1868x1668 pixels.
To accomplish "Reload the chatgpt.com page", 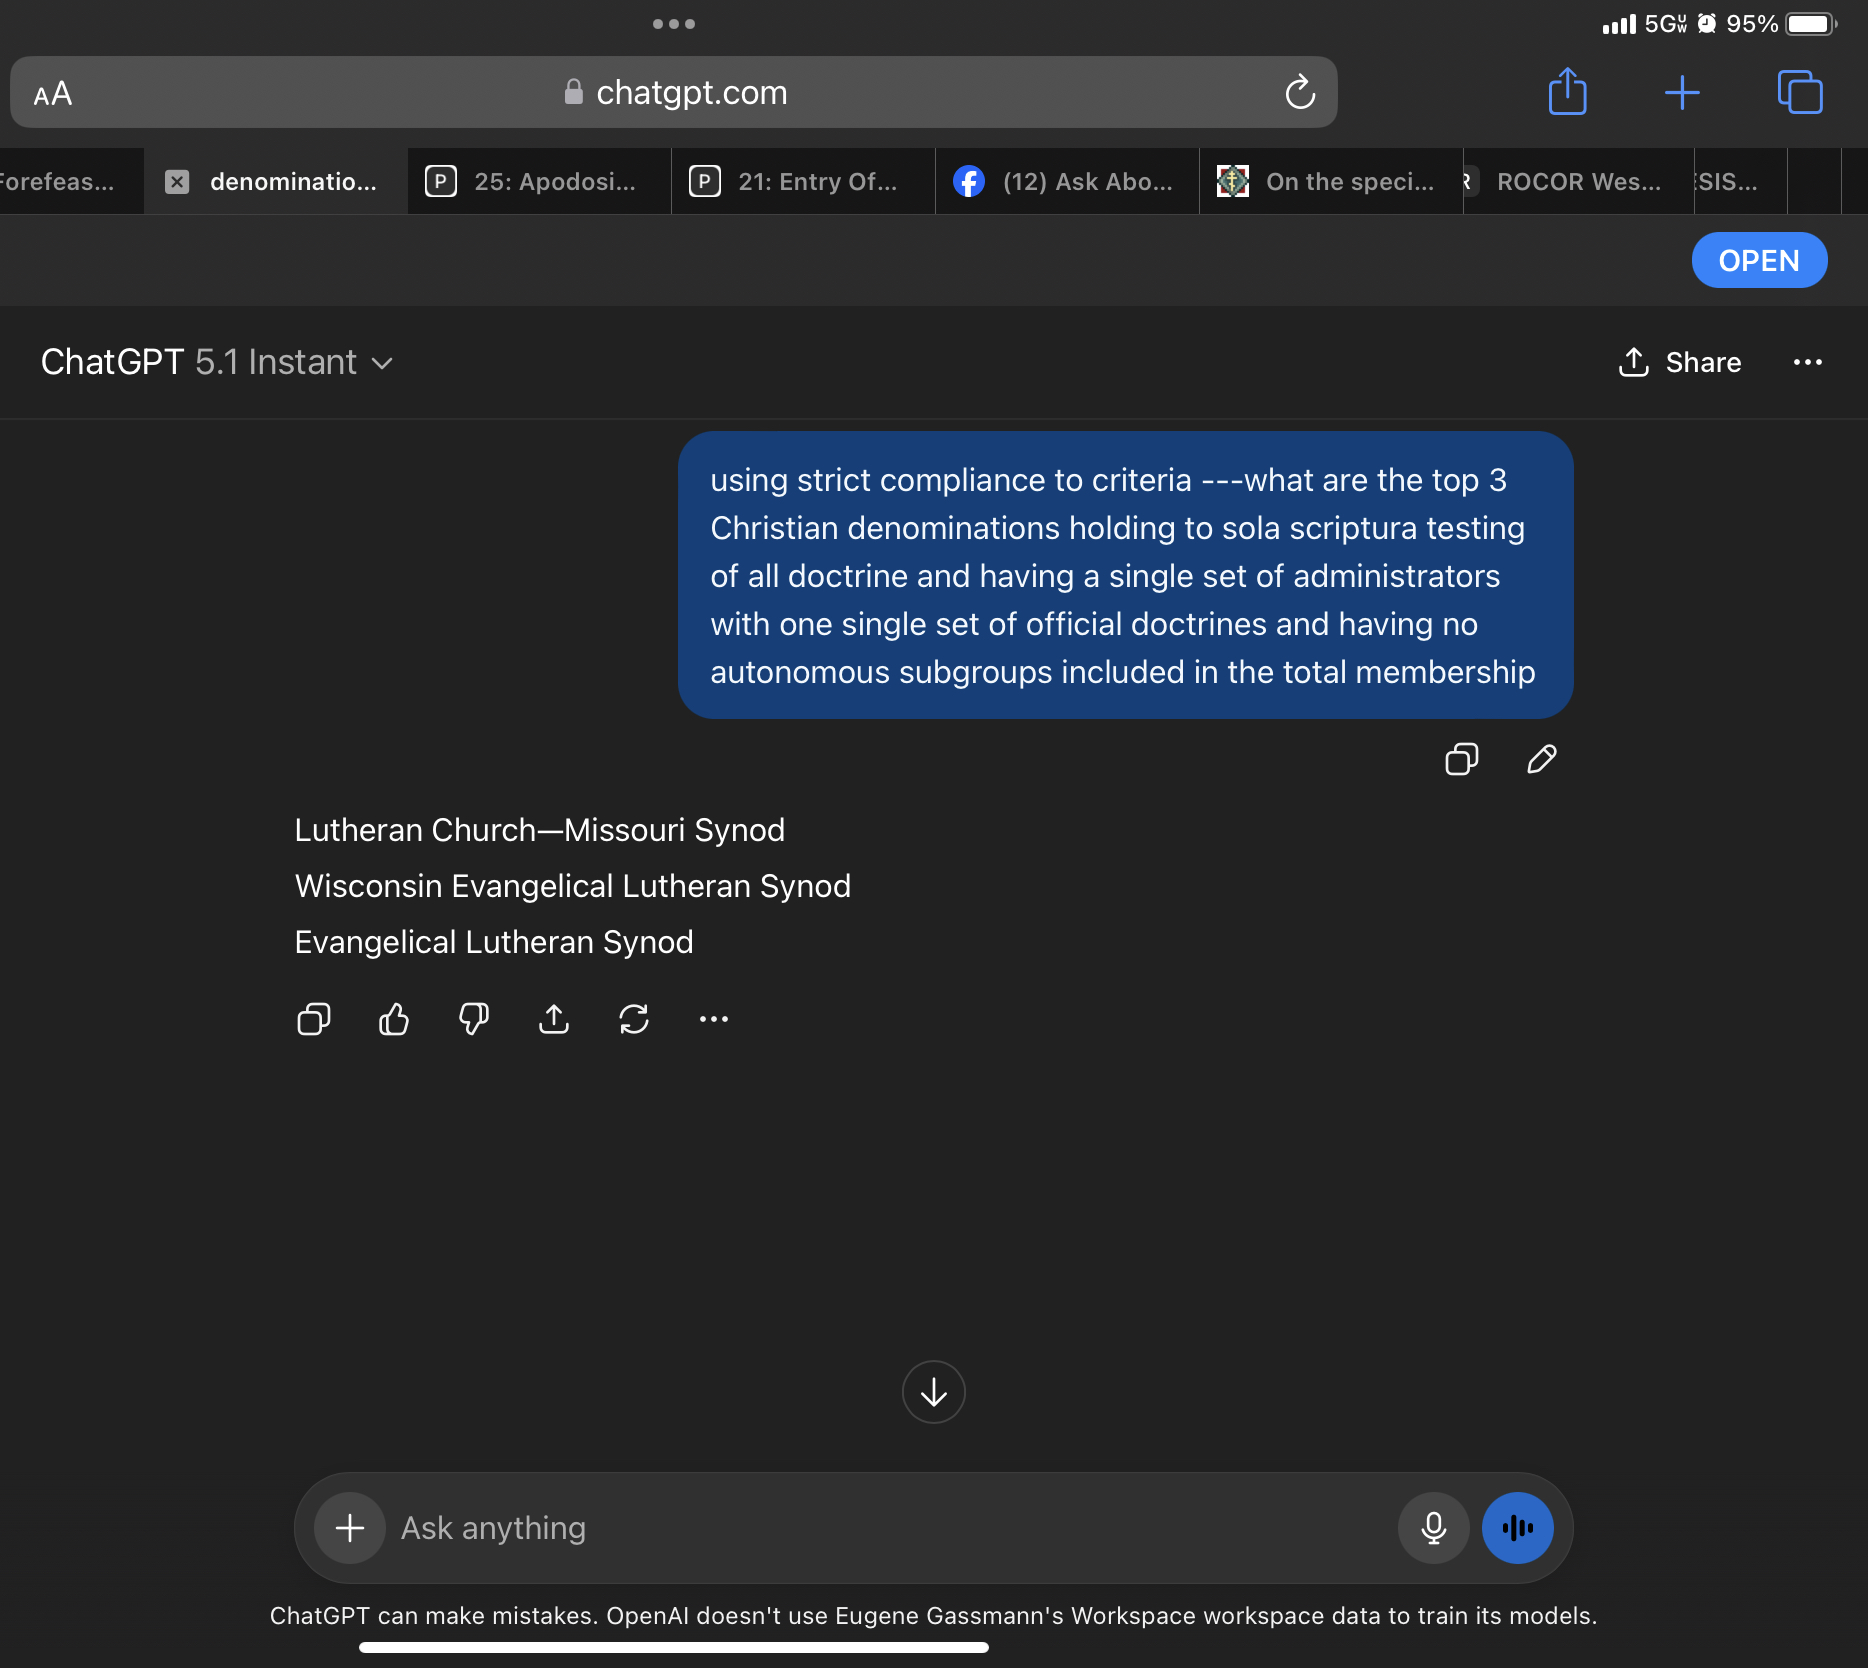I will pos(1299,92).
